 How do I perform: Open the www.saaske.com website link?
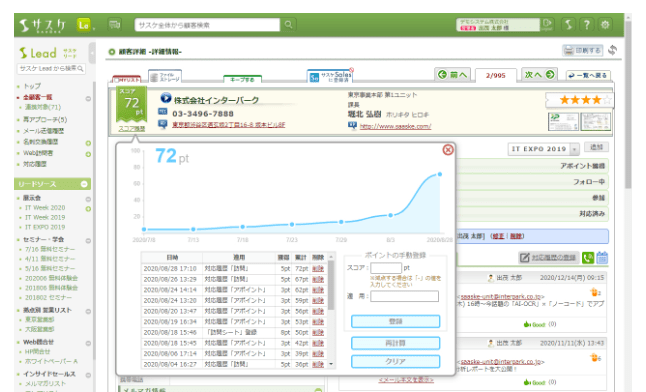click(x=395, y=127)
